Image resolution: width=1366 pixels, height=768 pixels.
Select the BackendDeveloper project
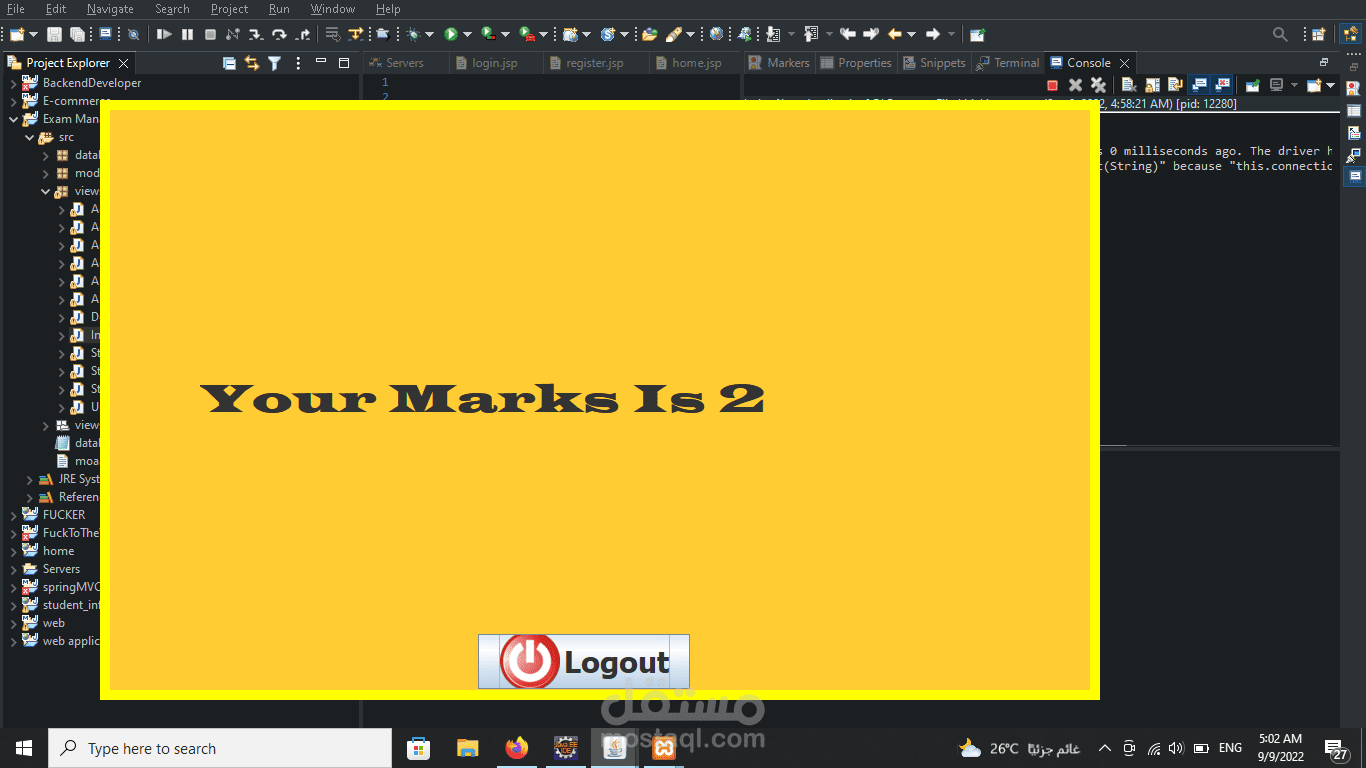[91, 83]
